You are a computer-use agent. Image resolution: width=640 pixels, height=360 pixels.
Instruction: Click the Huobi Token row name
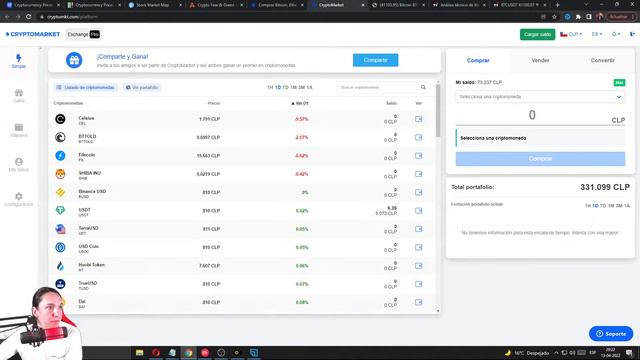point(91,265)
